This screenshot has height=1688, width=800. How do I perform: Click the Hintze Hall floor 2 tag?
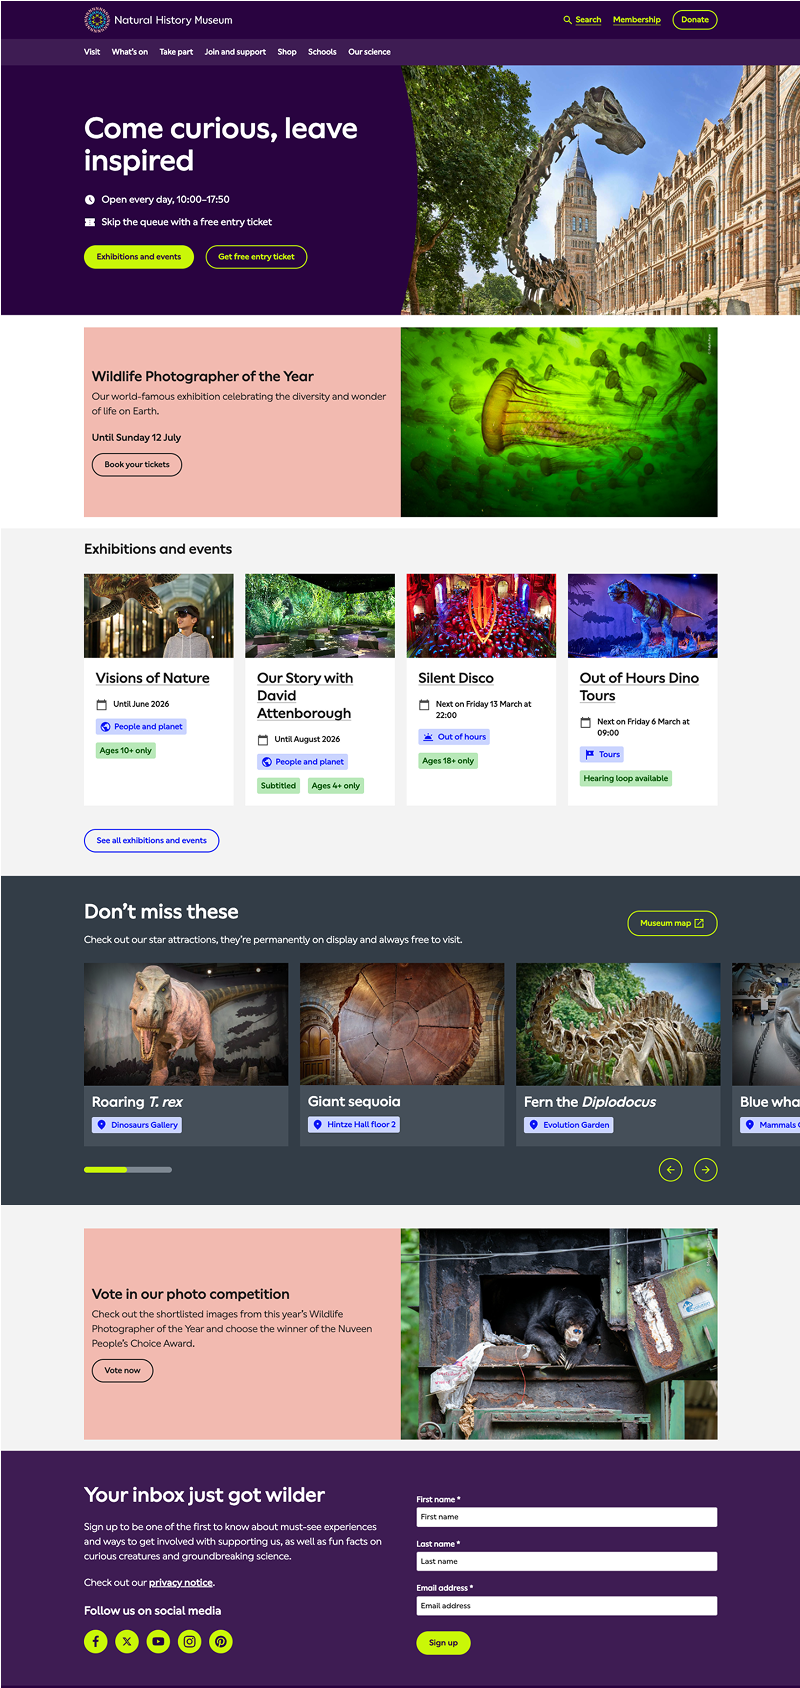[x=354, y=1125]
